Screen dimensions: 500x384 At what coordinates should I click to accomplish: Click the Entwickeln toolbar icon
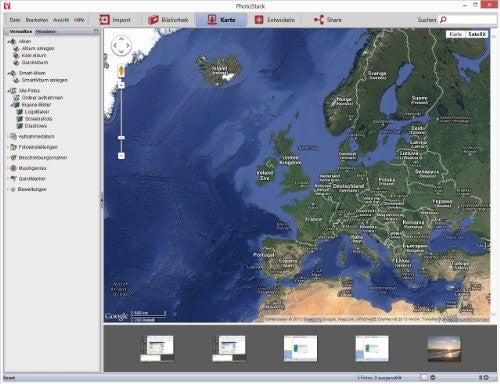tap(259, 20)
